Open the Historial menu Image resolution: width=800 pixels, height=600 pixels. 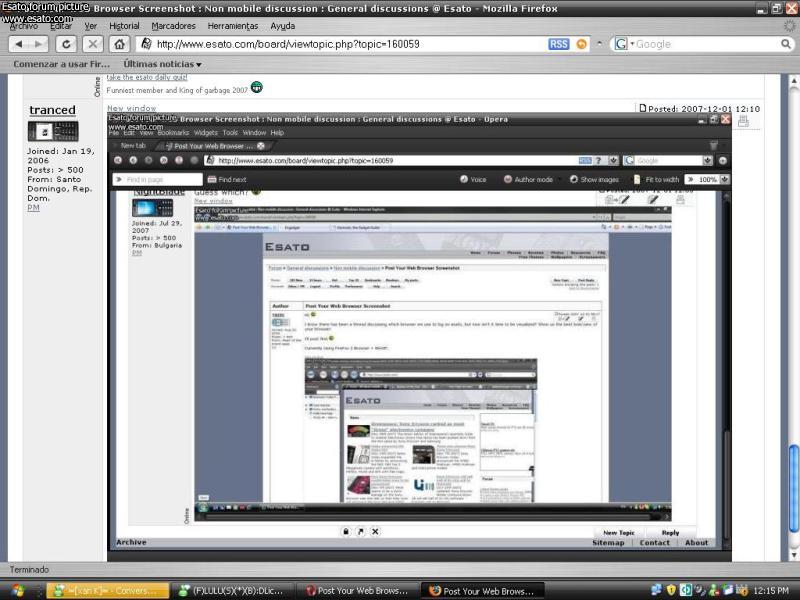(x=124, y=26)
